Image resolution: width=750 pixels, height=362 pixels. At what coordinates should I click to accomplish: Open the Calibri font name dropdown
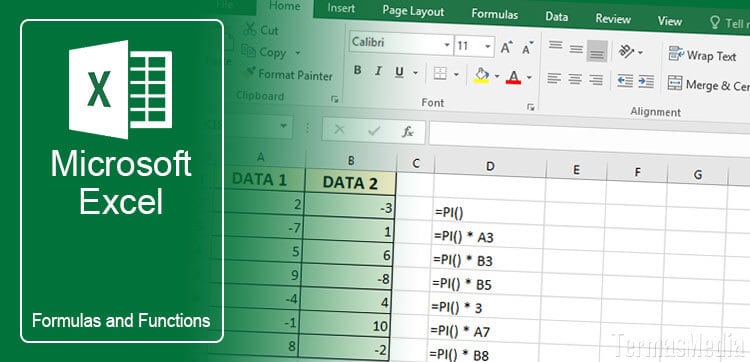point(447,45)
